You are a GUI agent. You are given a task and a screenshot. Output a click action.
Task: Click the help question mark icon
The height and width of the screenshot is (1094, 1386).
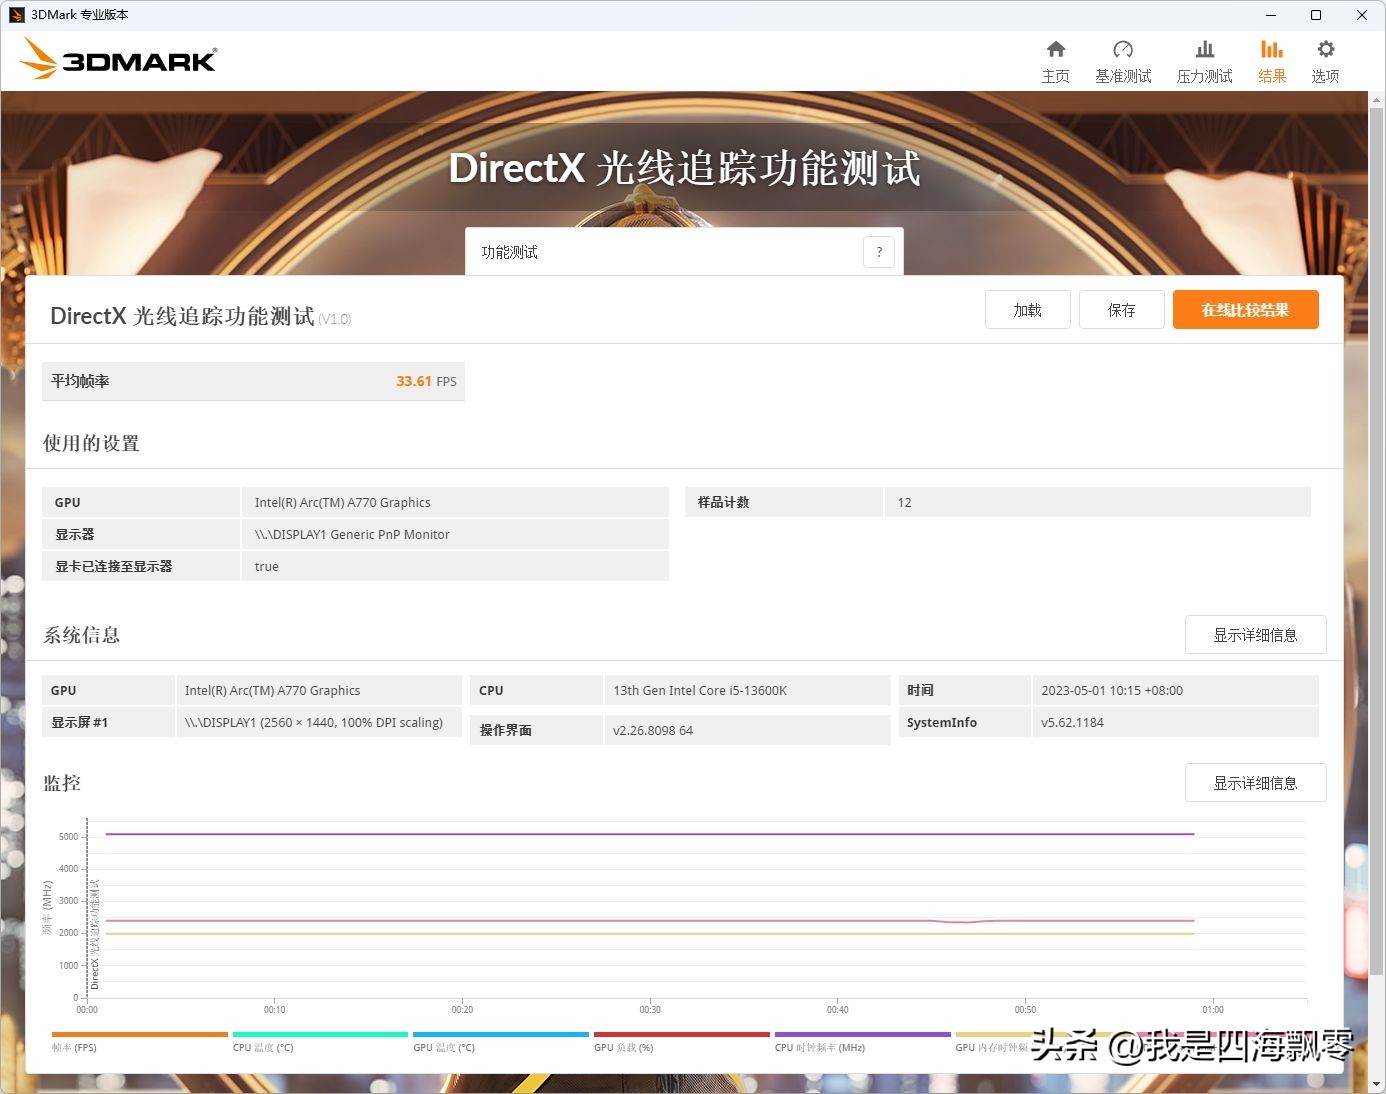tap(879, 252)
